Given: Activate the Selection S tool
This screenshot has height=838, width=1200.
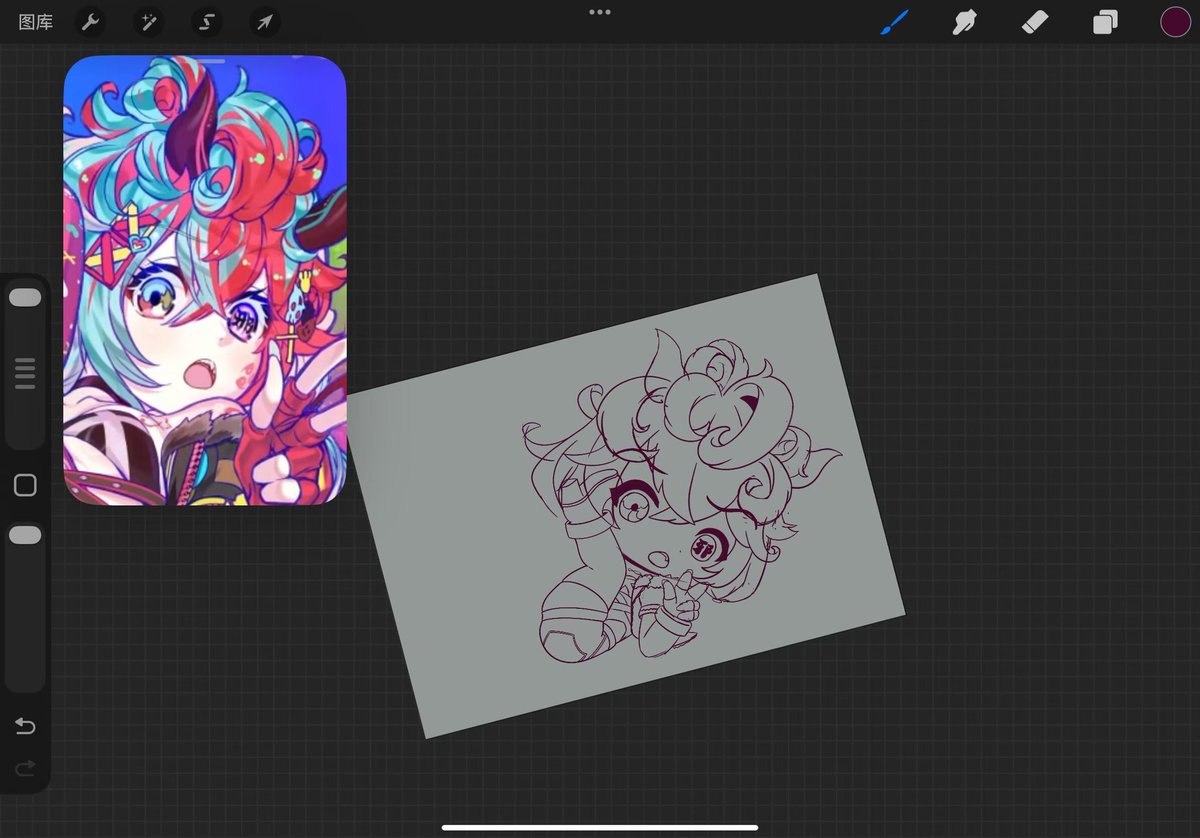Looking at the screenshot, I should point(207,22).
